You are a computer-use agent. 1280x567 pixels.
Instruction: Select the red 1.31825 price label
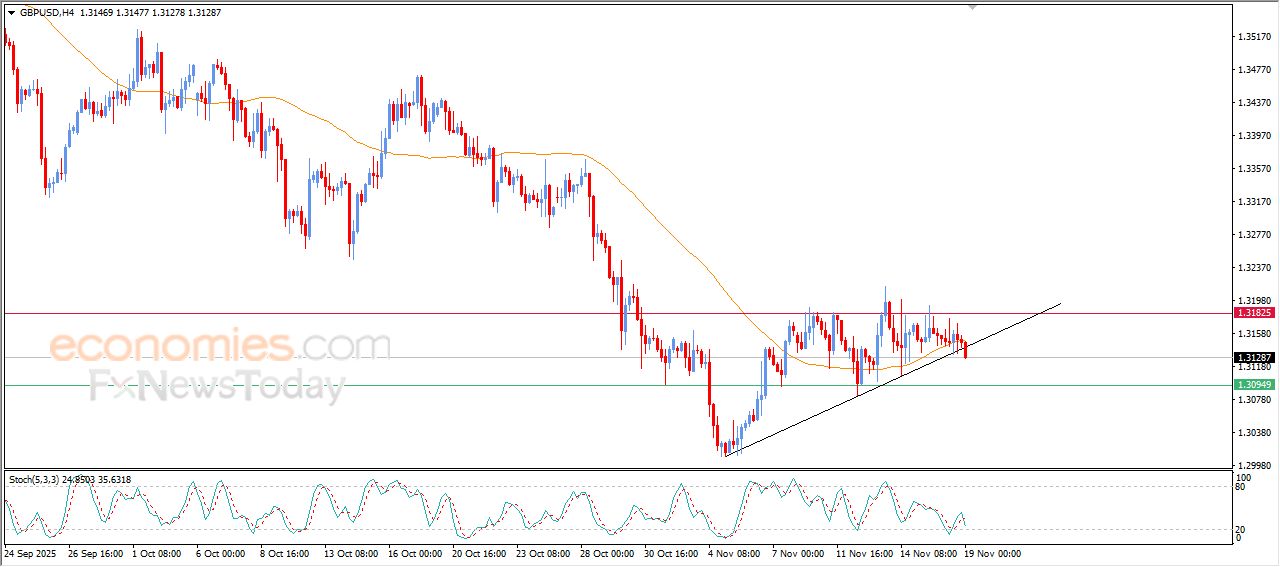tap(1253, 313)
